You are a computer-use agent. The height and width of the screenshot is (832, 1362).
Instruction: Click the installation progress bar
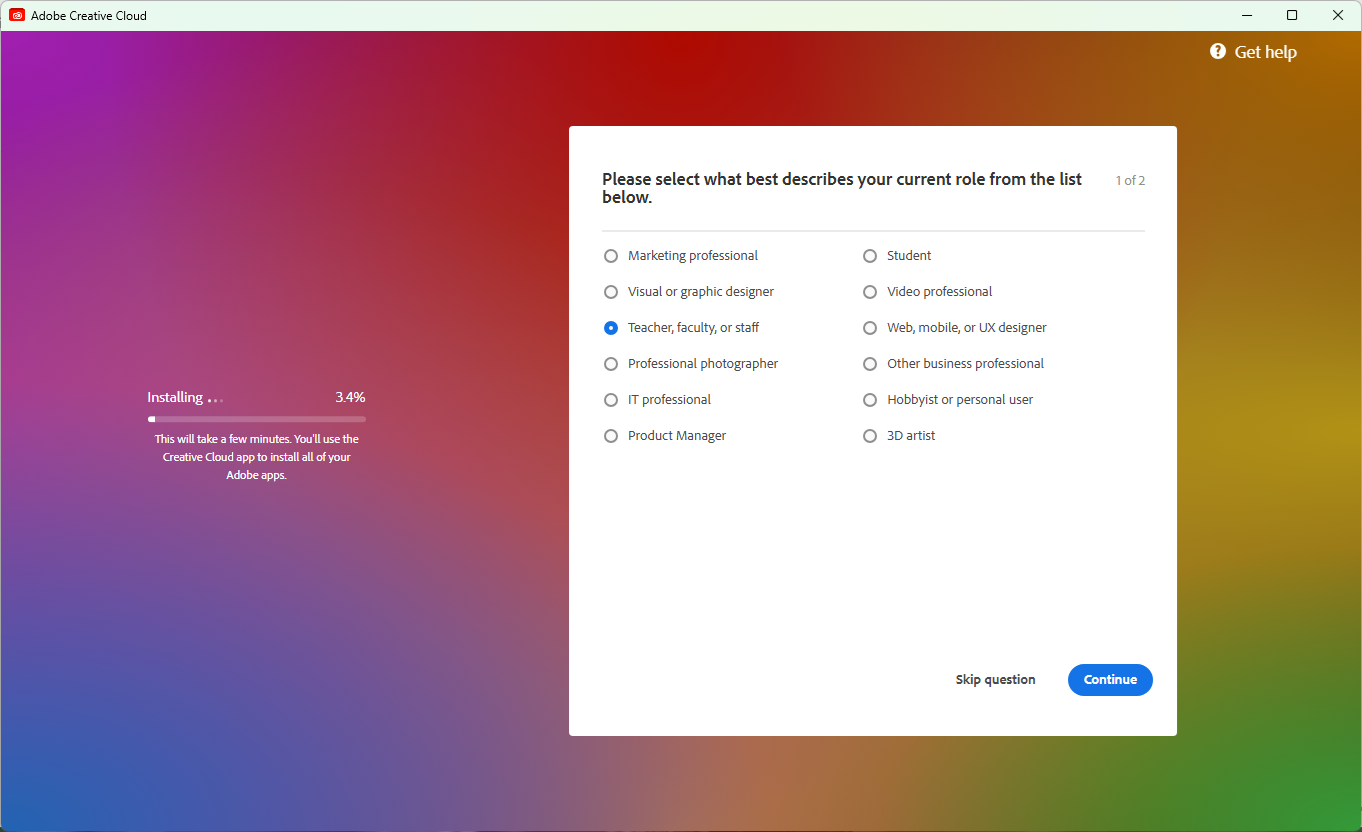tap(256, 419)
